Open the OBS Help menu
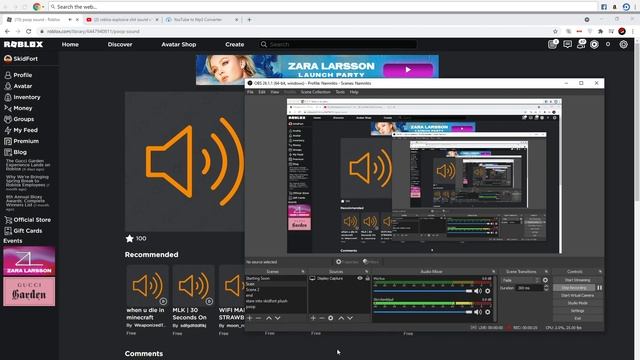The width and height of the screenshot is (640, 360). click(354, 92)
